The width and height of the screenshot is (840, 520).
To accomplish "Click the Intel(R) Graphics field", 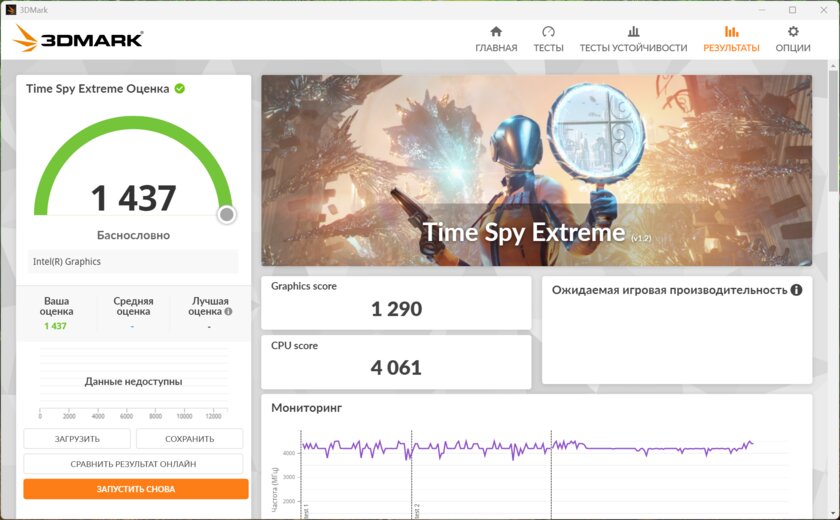I will point(133,261).
